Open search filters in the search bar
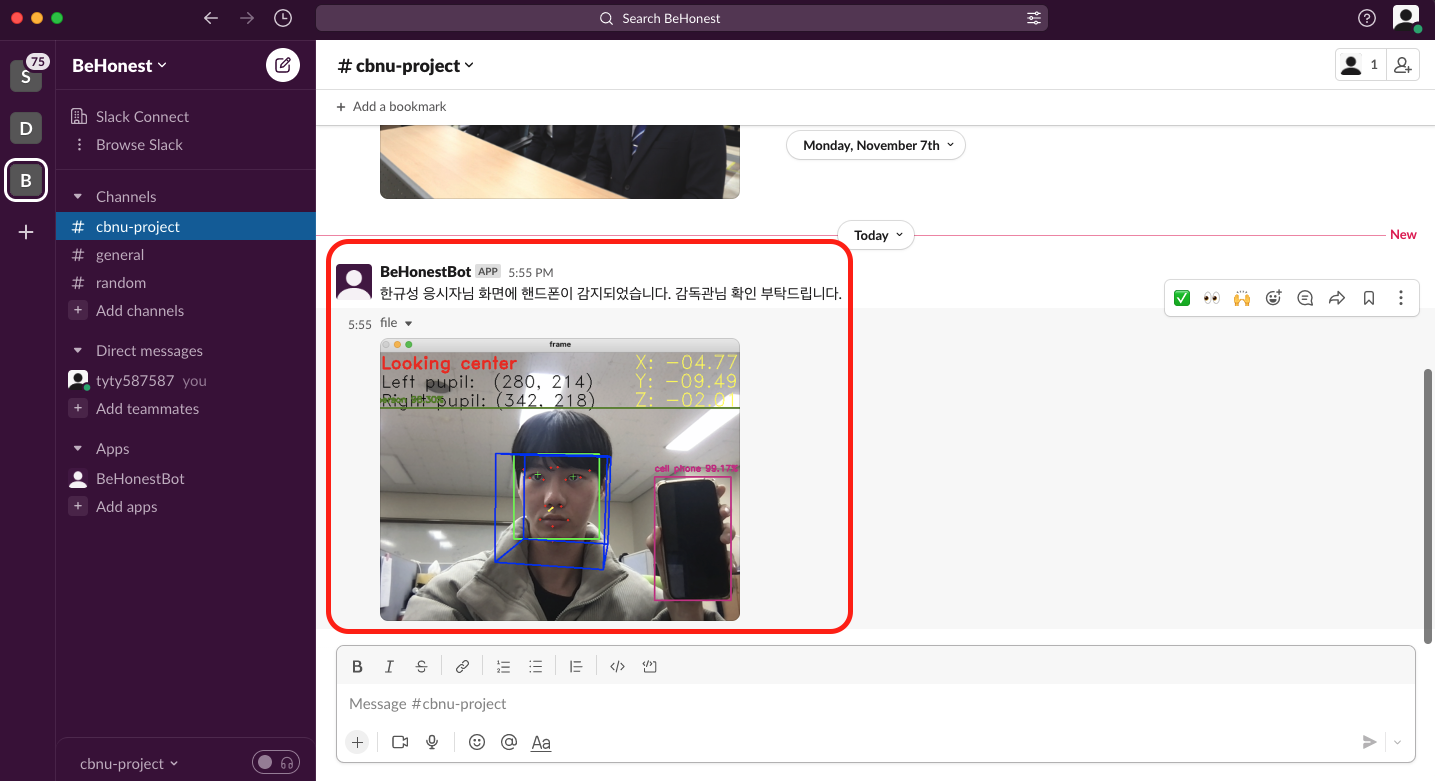1435x781 pixels. [x=1033, y=17]
